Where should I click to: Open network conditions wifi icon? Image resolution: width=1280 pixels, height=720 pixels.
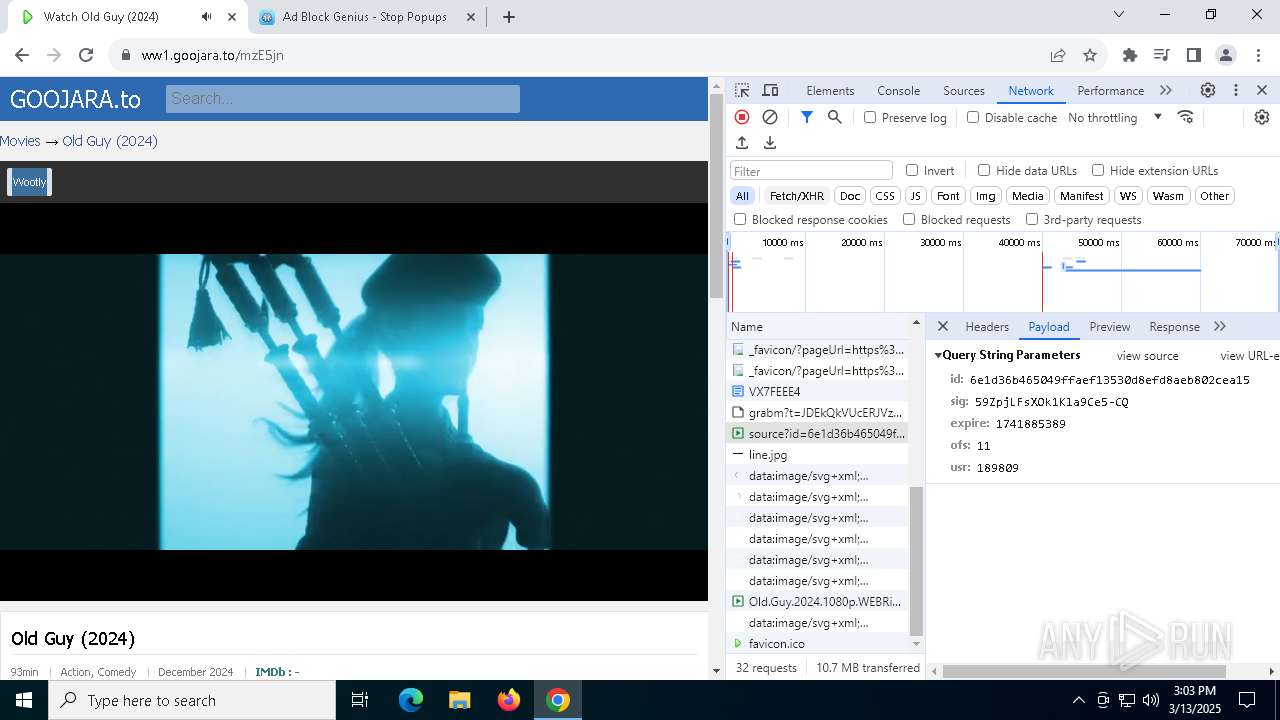click(x=1186, y=117)
